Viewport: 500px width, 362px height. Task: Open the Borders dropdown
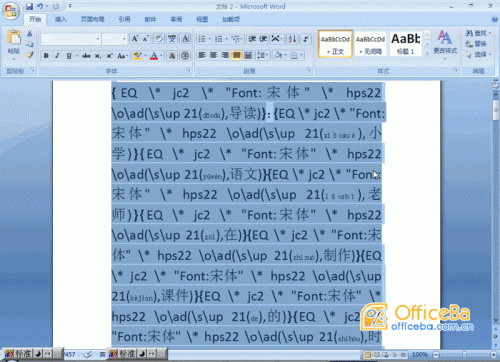pyautogui.click(x=296, y=55)
